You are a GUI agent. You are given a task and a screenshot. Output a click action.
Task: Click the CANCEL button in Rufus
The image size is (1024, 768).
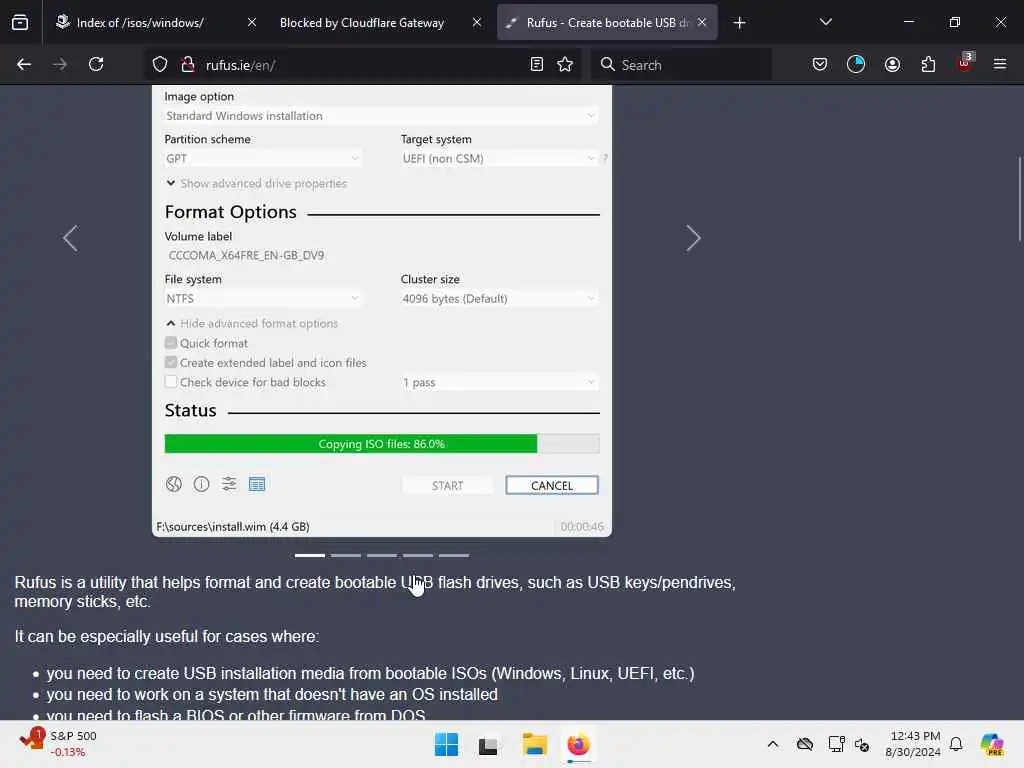552,485
